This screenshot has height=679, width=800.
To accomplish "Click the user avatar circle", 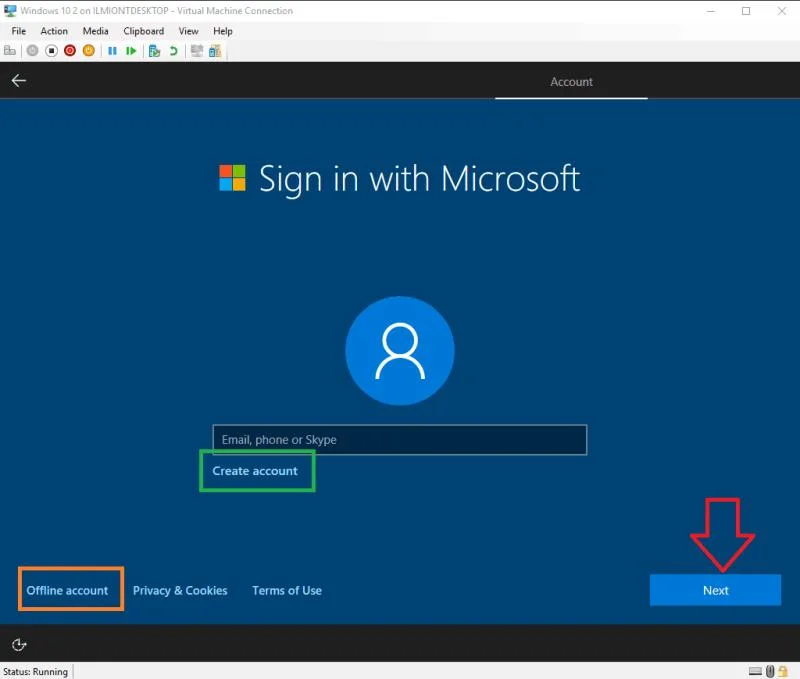I will pos(400,351).
